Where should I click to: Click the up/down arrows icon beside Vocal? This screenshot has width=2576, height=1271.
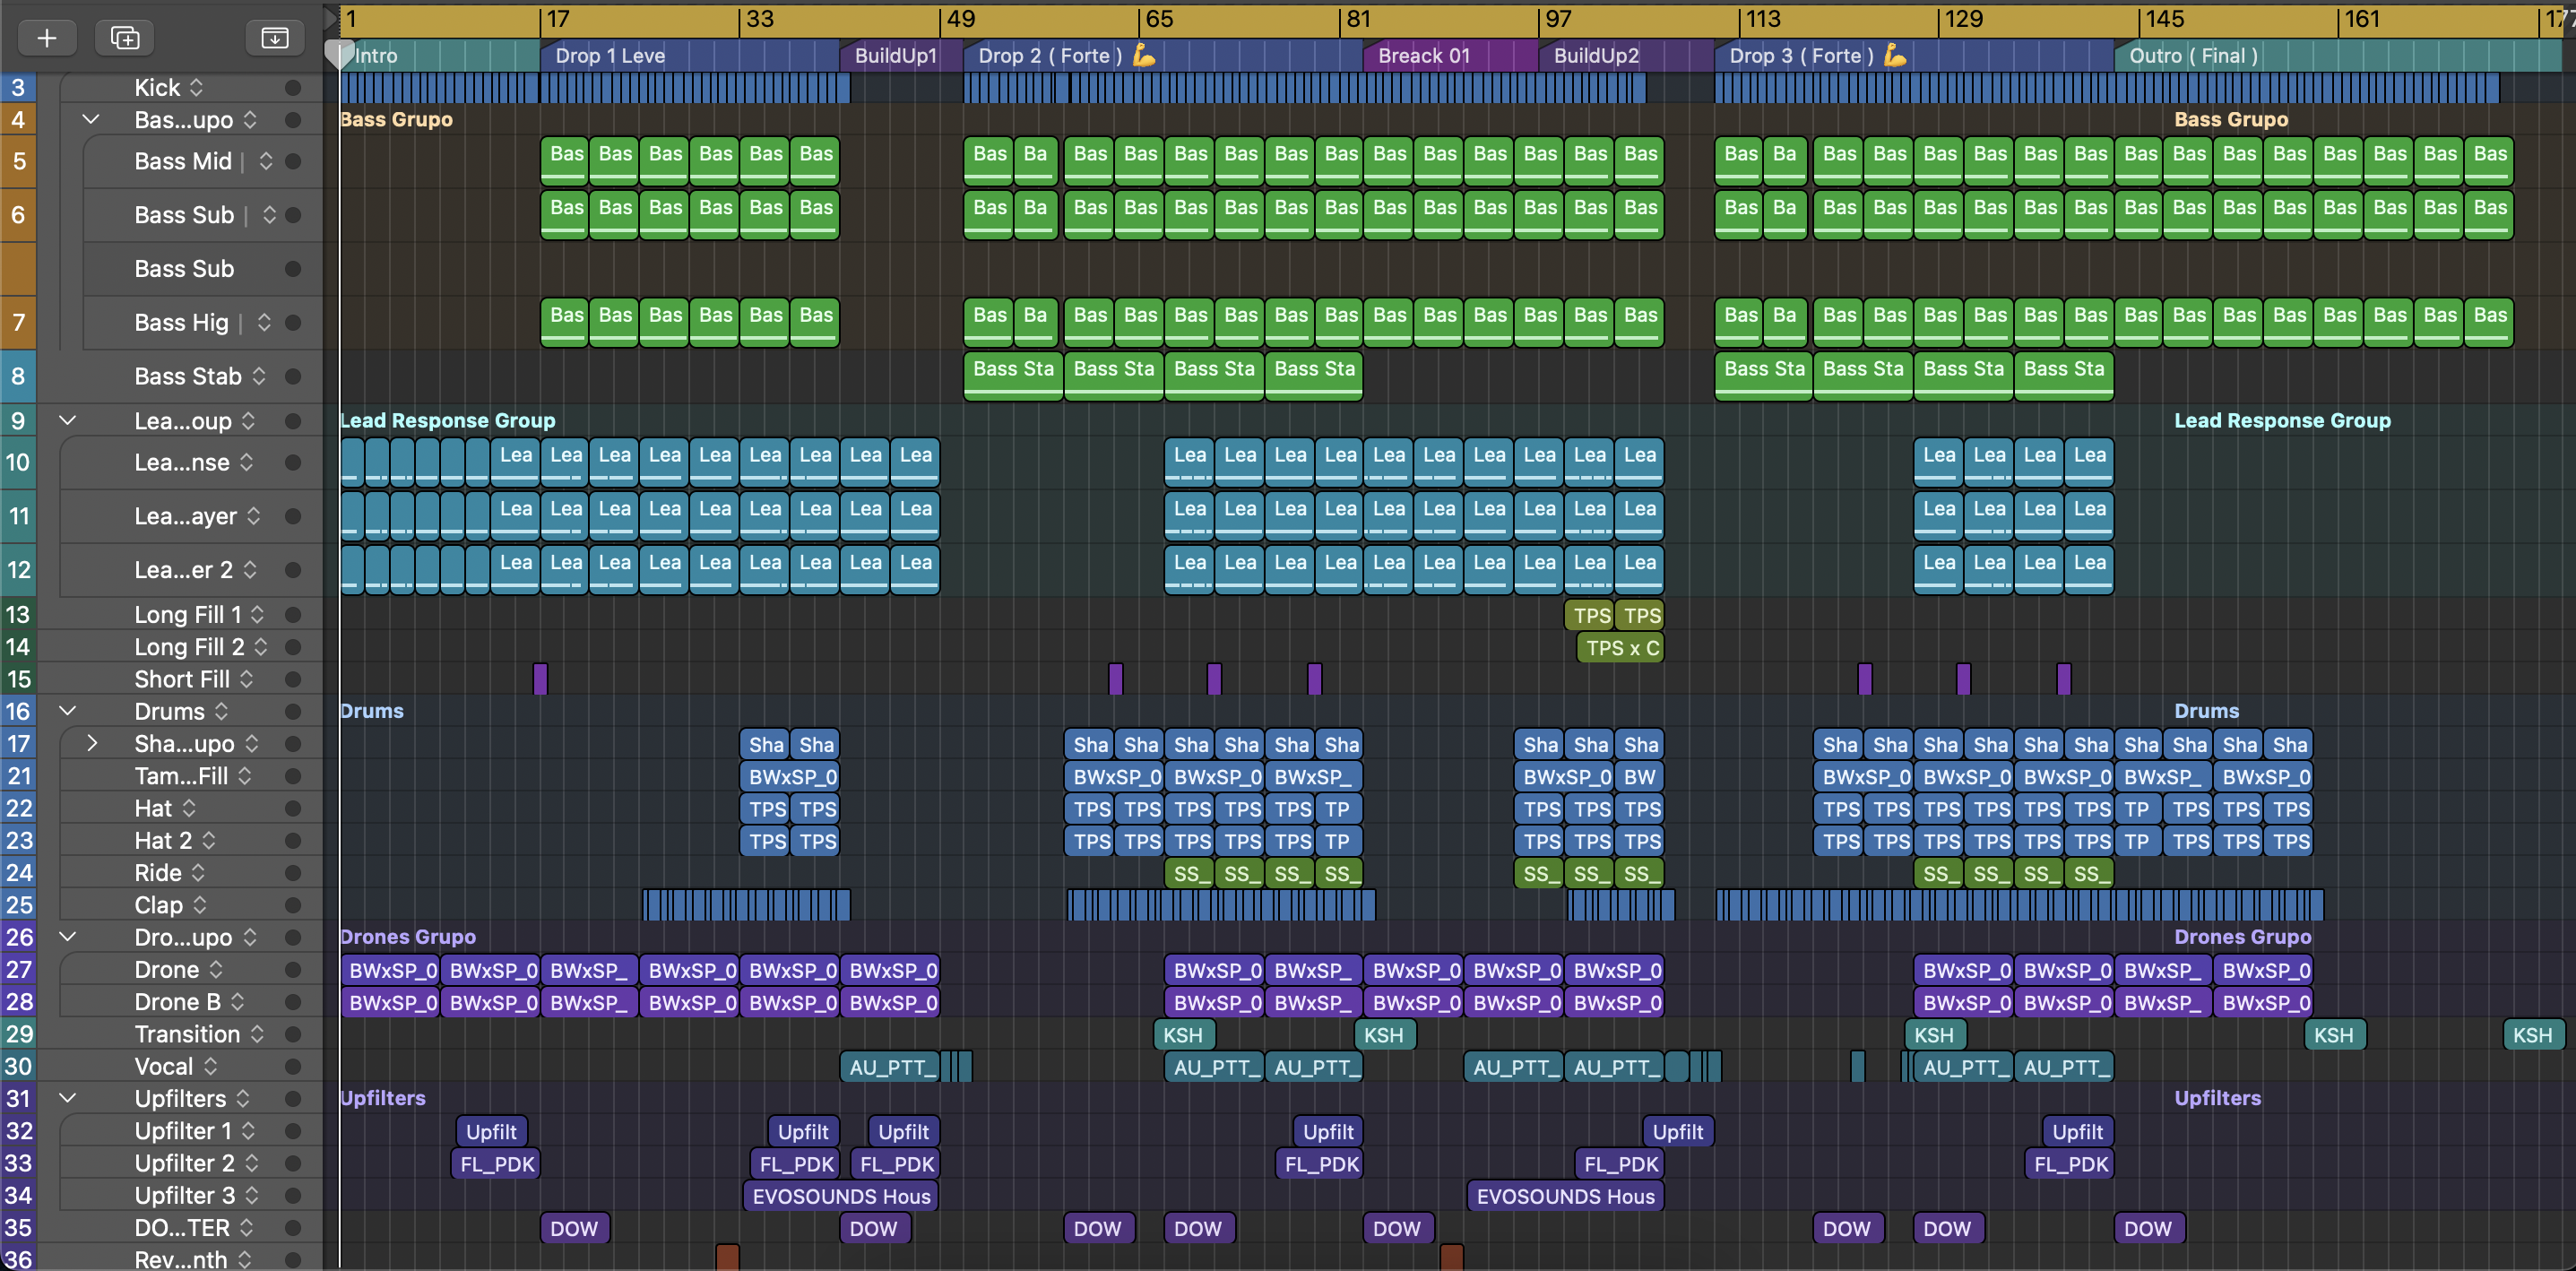(x=210, y=1066)
